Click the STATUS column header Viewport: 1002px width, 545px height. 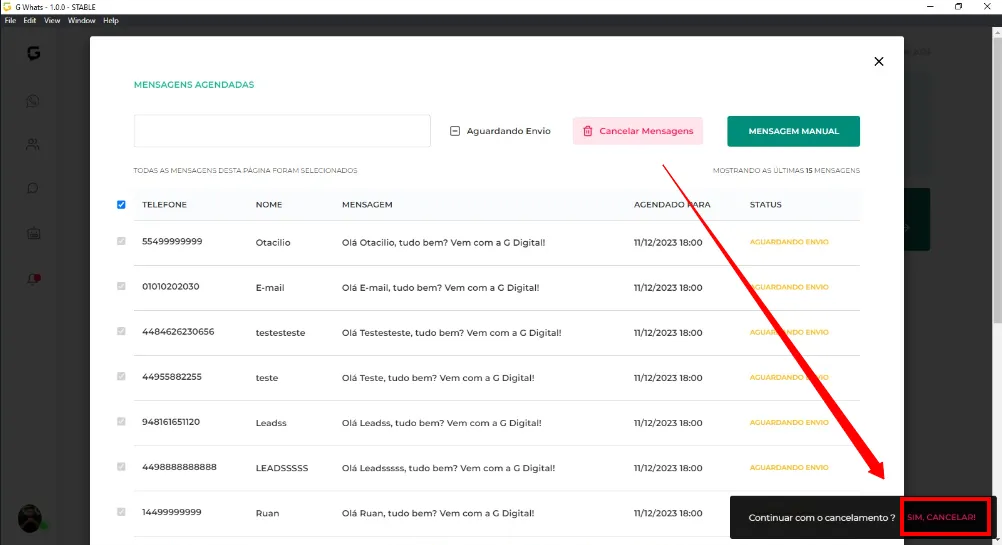click(766, 204)
